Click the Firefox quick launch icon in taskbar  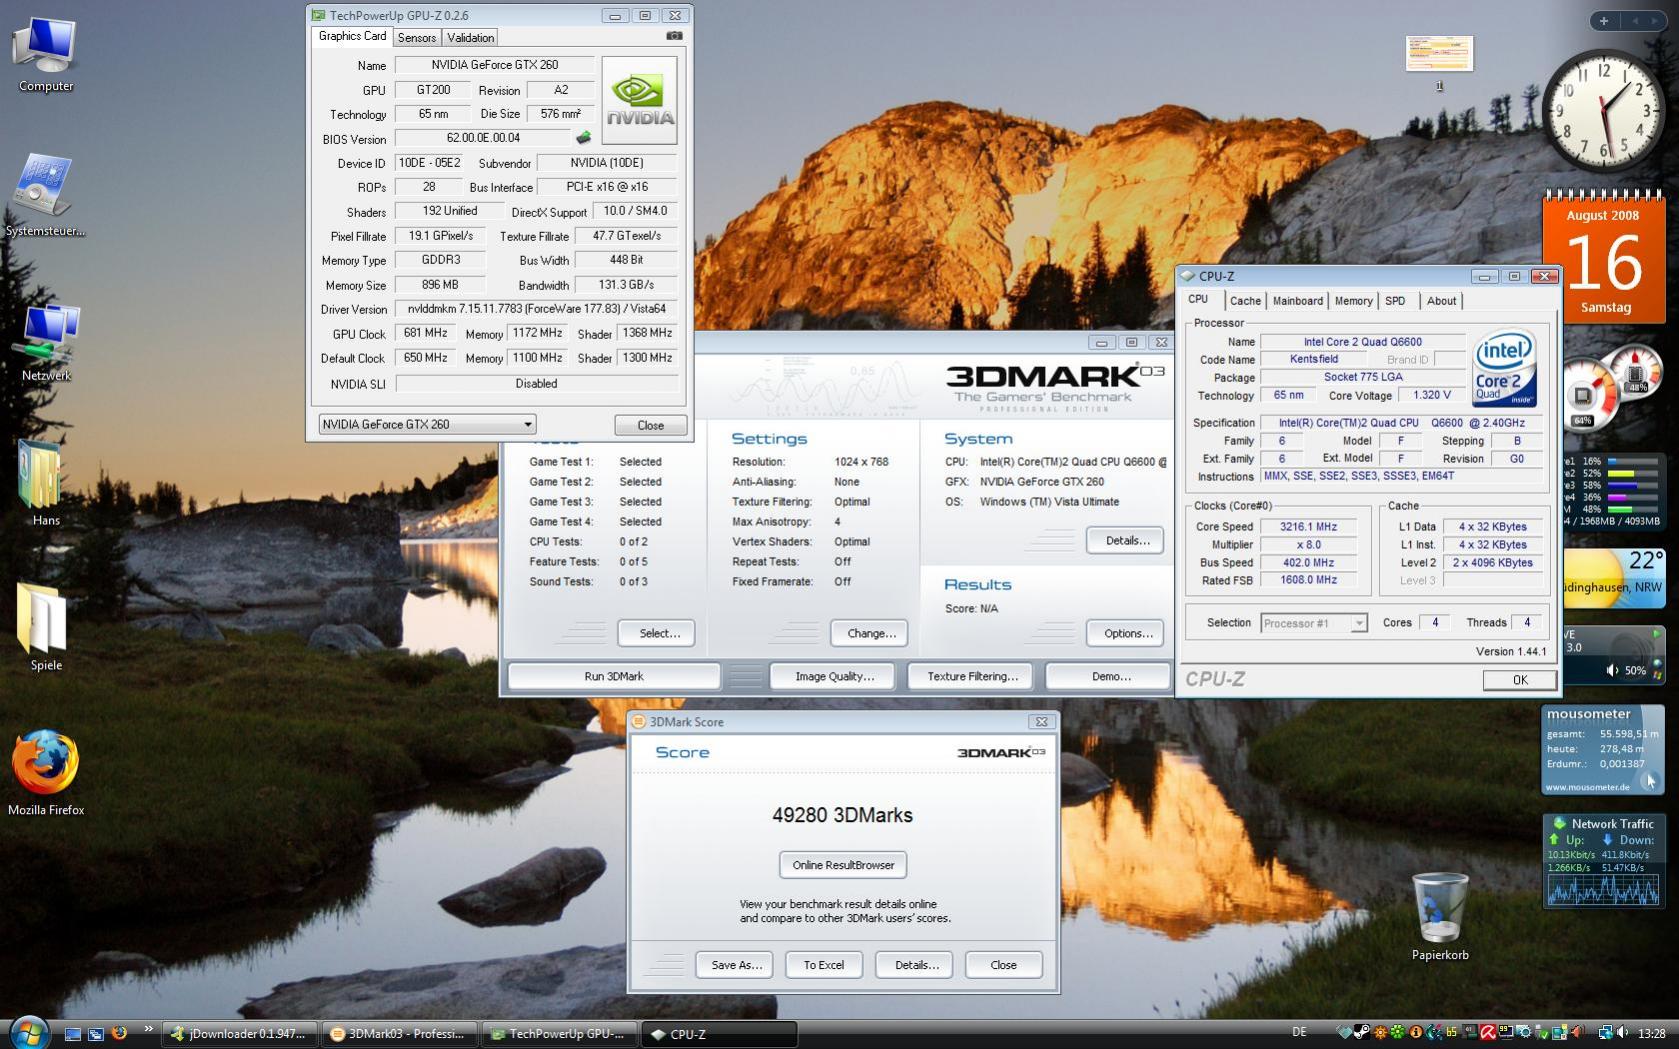click(x=119, y=1033)
